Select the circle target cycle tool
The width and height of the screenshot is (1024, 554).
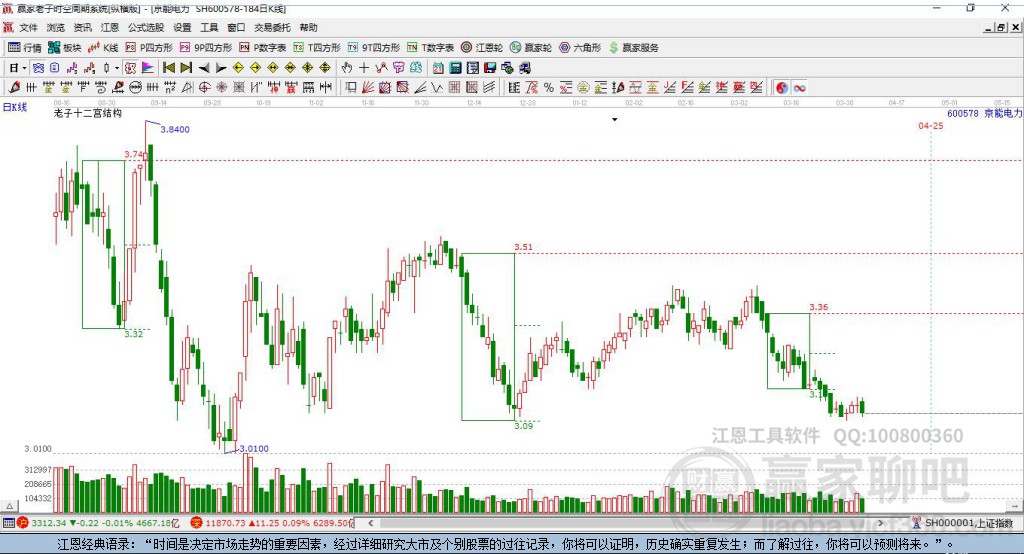204,87
